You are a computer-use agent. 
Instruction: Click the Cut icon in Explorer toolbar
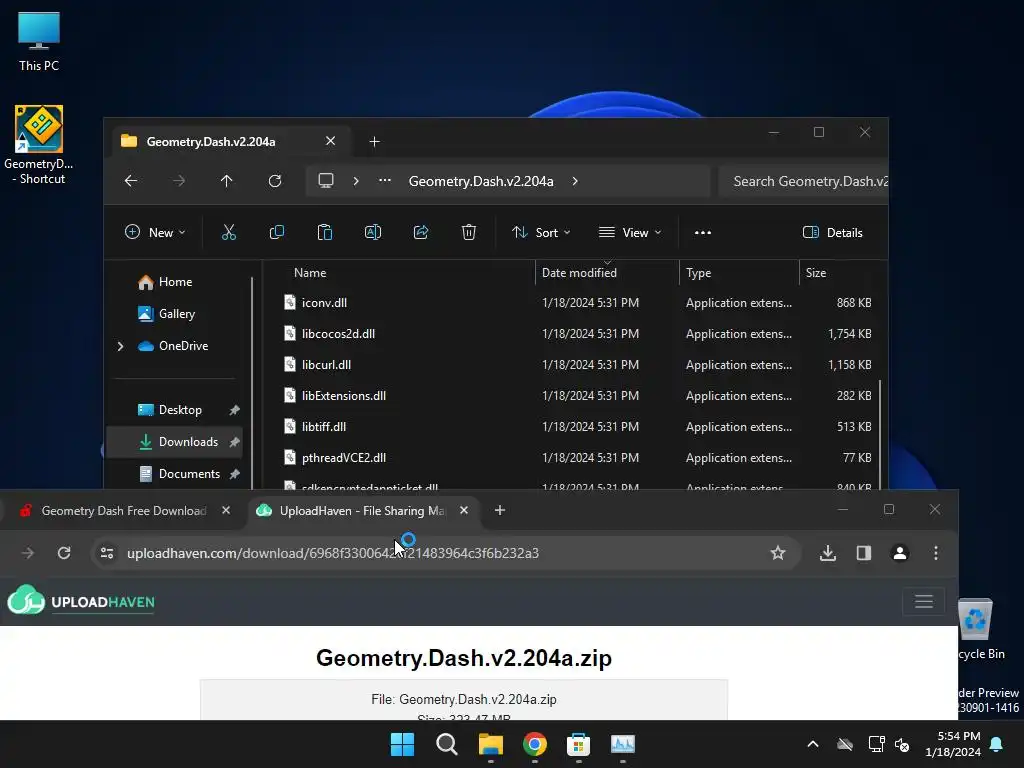coord(229,232)
